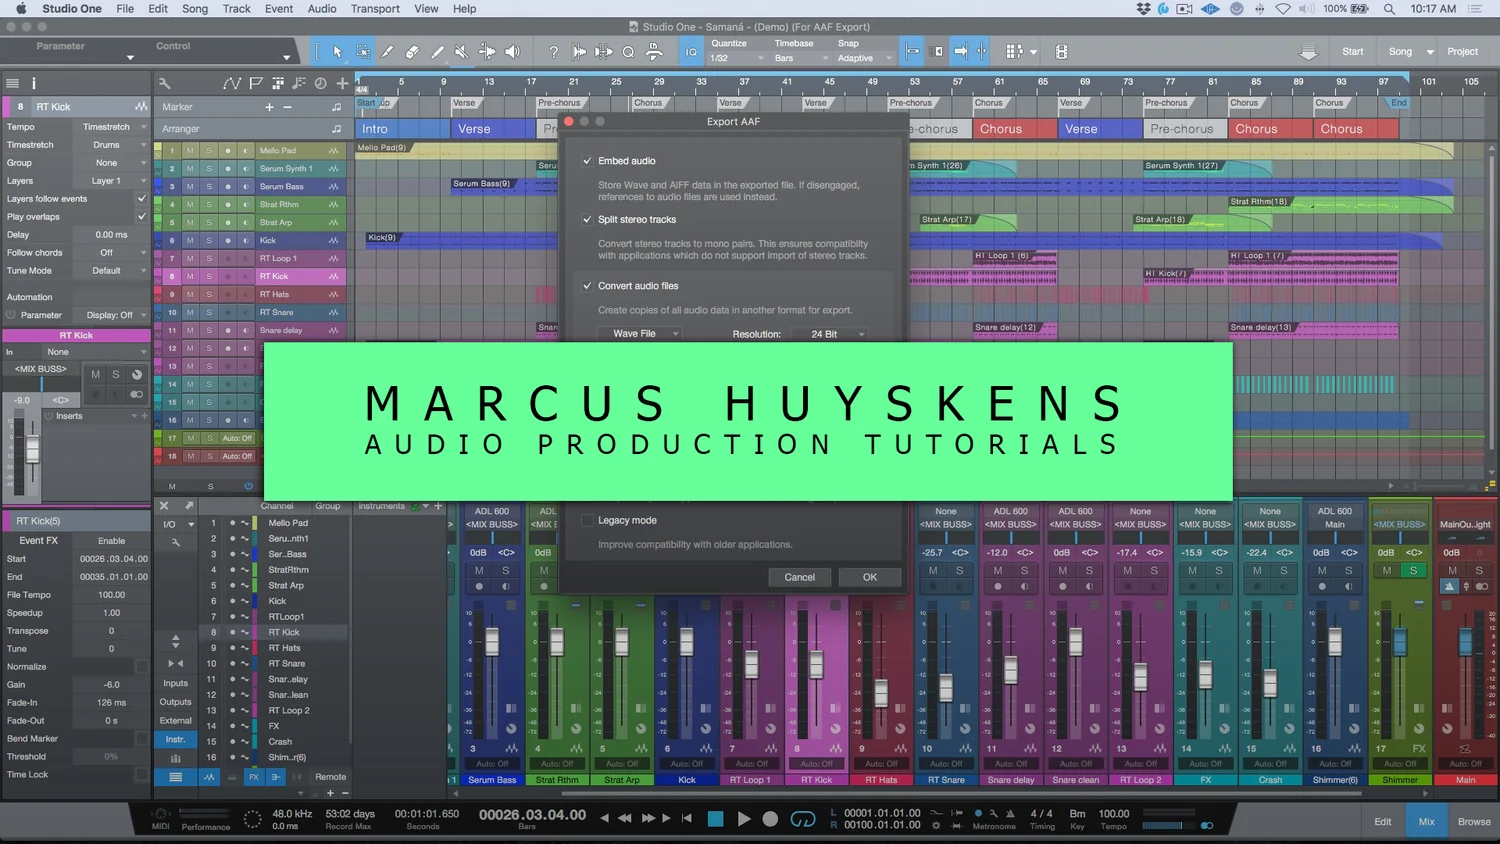Screen dimensions: 1500x844
Task: Open the Audio menu
Action: (x=322, y=9)
